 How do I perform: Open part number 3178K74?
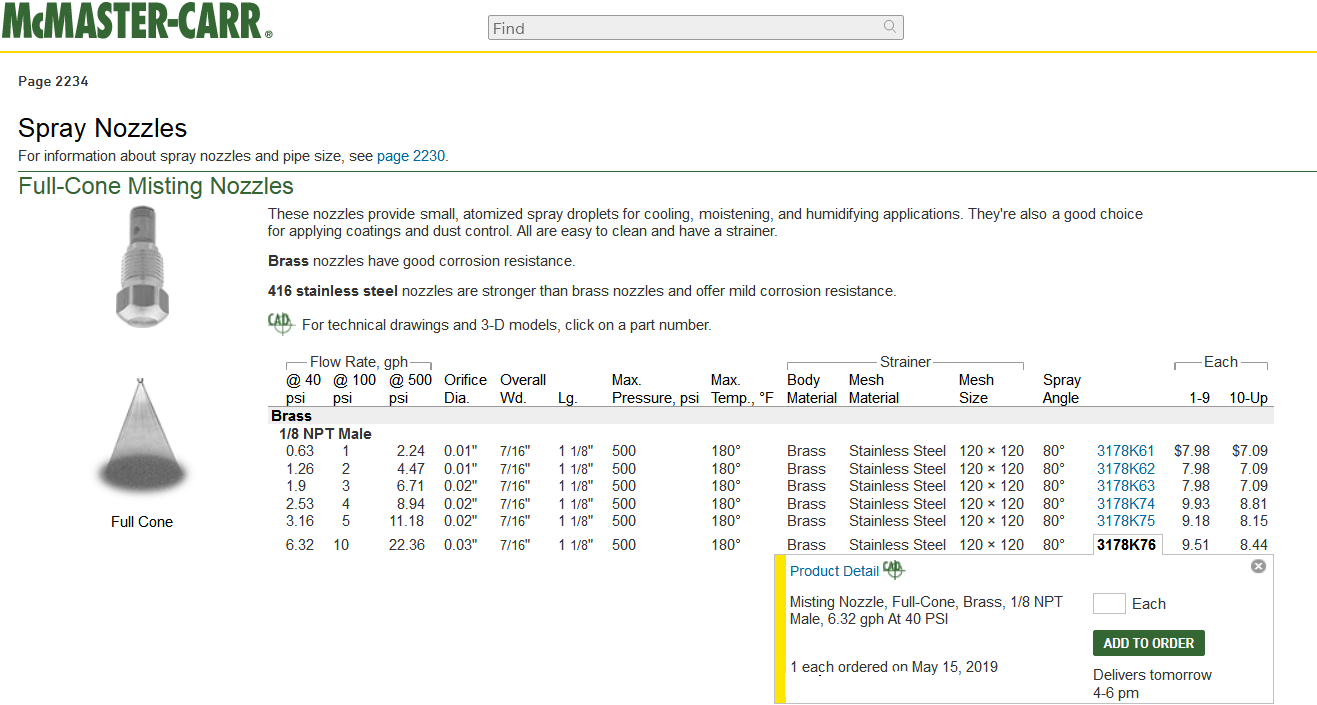click(1125, 504)
